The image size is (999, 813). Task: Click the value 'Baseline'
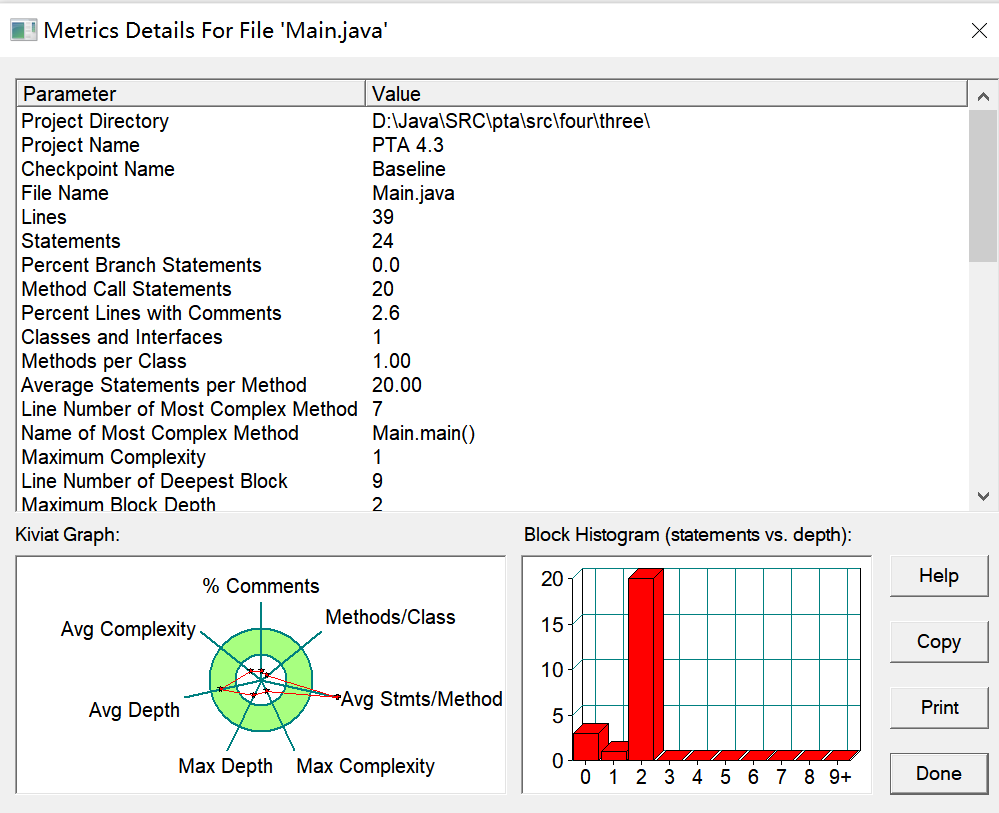click(x=409, y=169)
